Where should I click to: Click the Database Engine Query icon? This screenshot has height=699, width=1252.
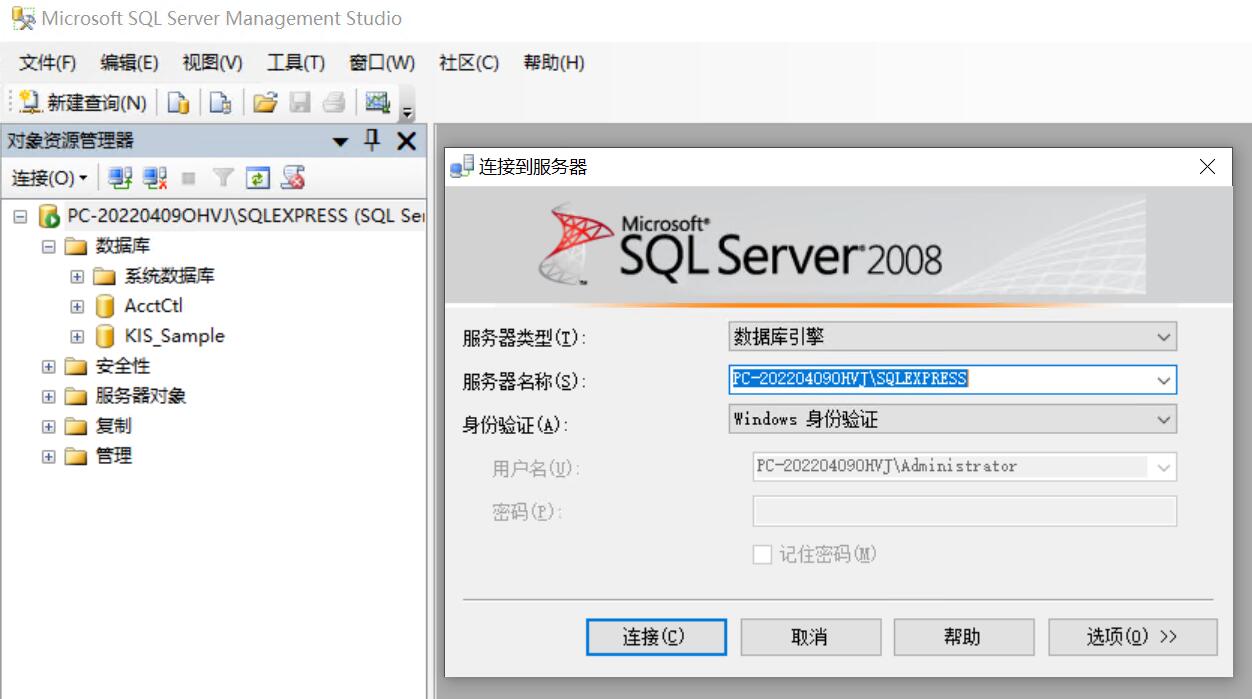point(178,102)
